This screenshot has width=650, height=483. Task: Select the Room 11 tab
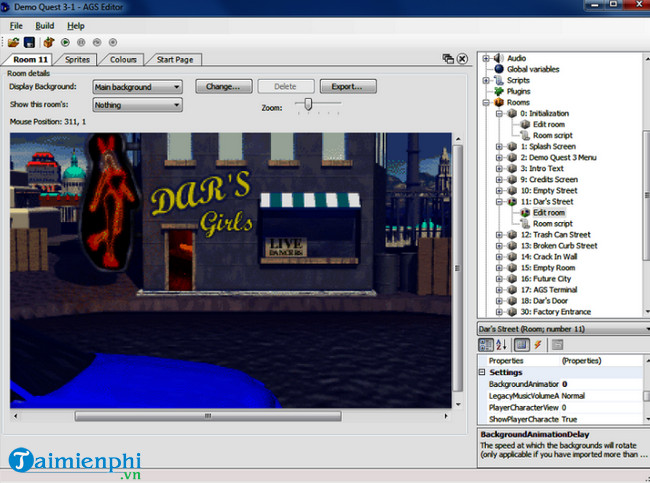coord(30,60)
